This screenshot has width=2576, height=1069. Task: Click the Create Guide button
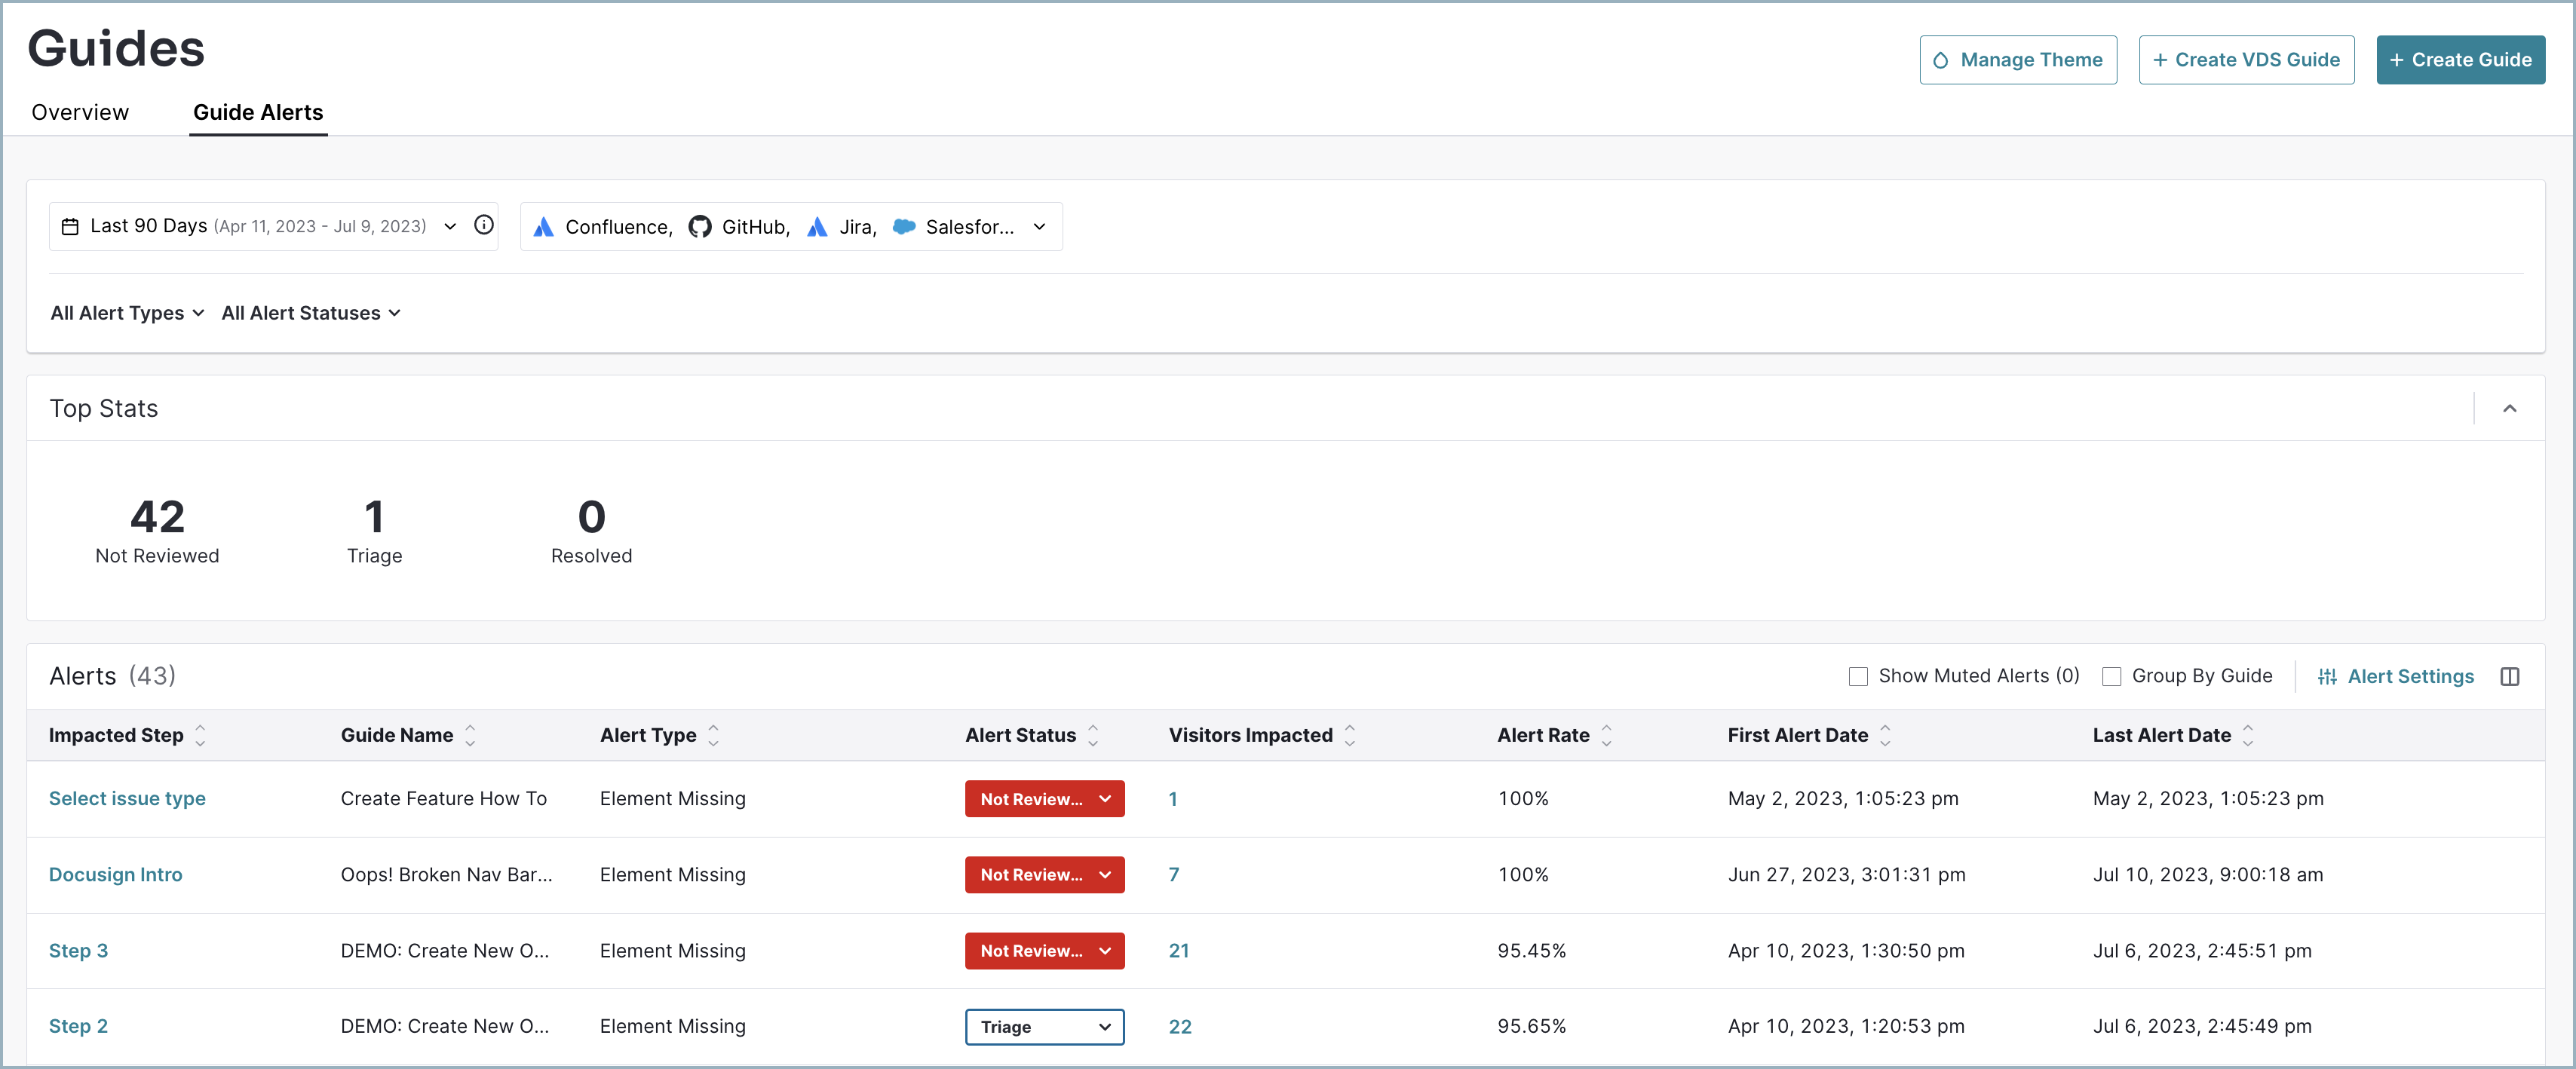pos(2460,60)
